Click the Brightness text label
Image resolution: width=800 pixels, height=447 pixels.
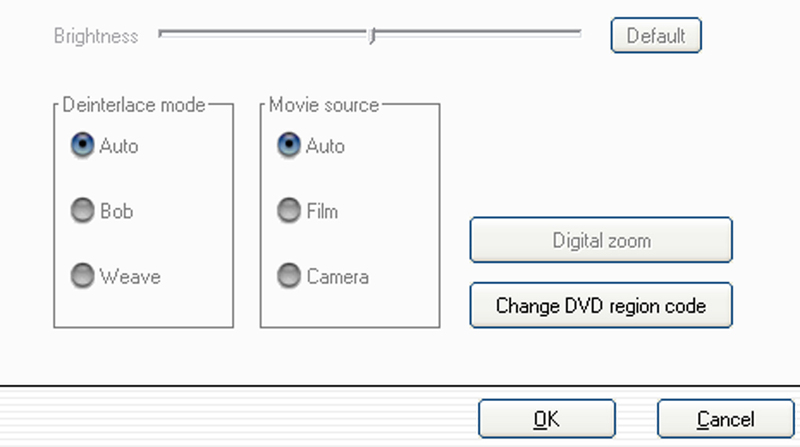click(x=96, y=36)
